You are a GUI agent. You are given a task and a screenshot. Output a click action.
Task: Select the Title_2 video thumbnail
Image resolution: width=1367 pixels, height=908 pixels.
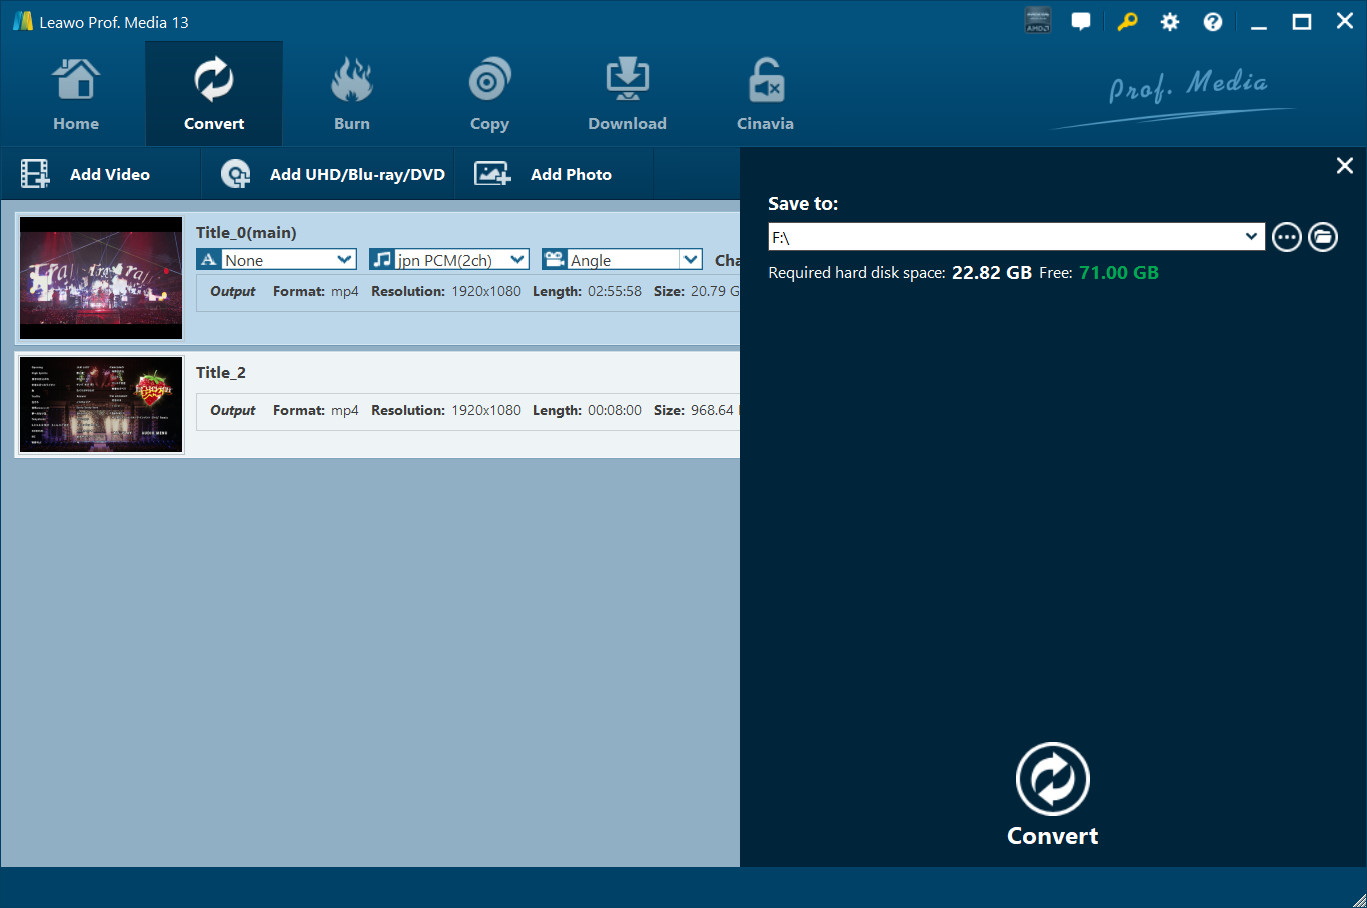click(101, 404)
